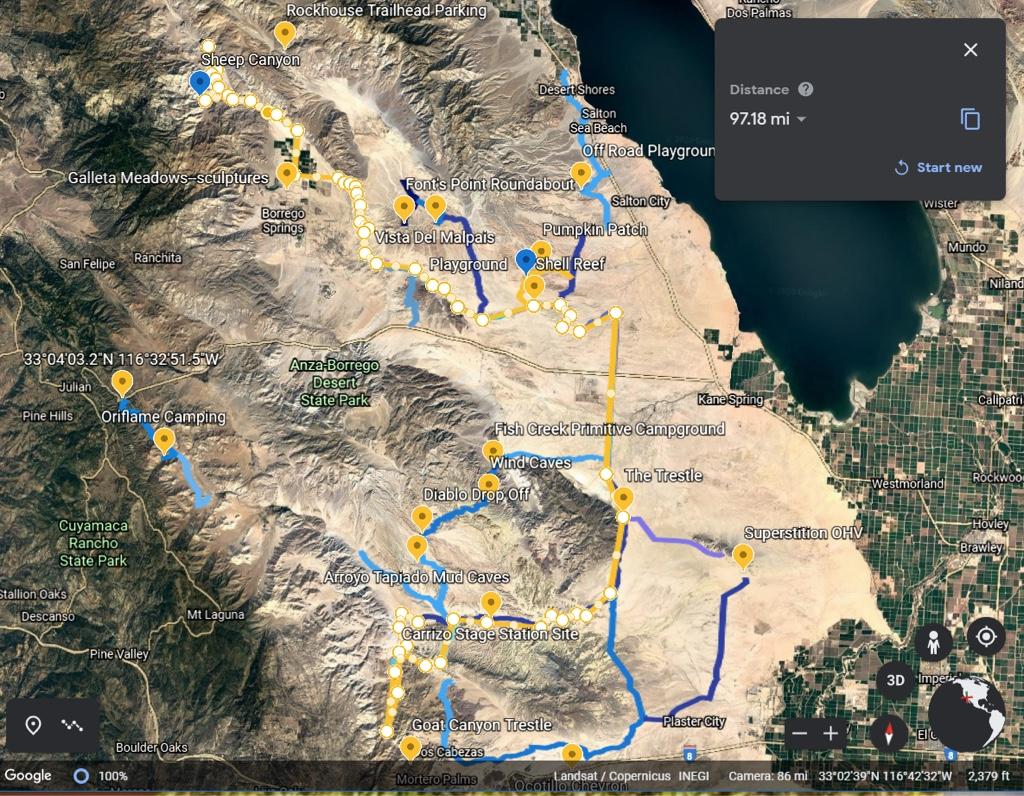Copy the measured distance to clipboard
Screen dimensions: 1024x796
point(970,119)
